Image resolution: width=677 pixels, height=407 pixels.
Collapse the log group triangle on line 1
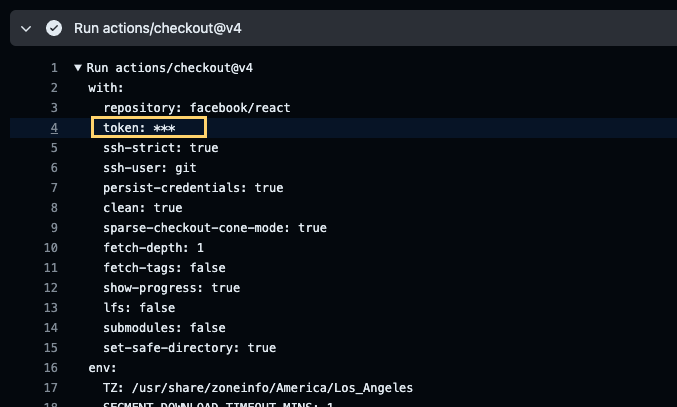(x=78, y=67)
